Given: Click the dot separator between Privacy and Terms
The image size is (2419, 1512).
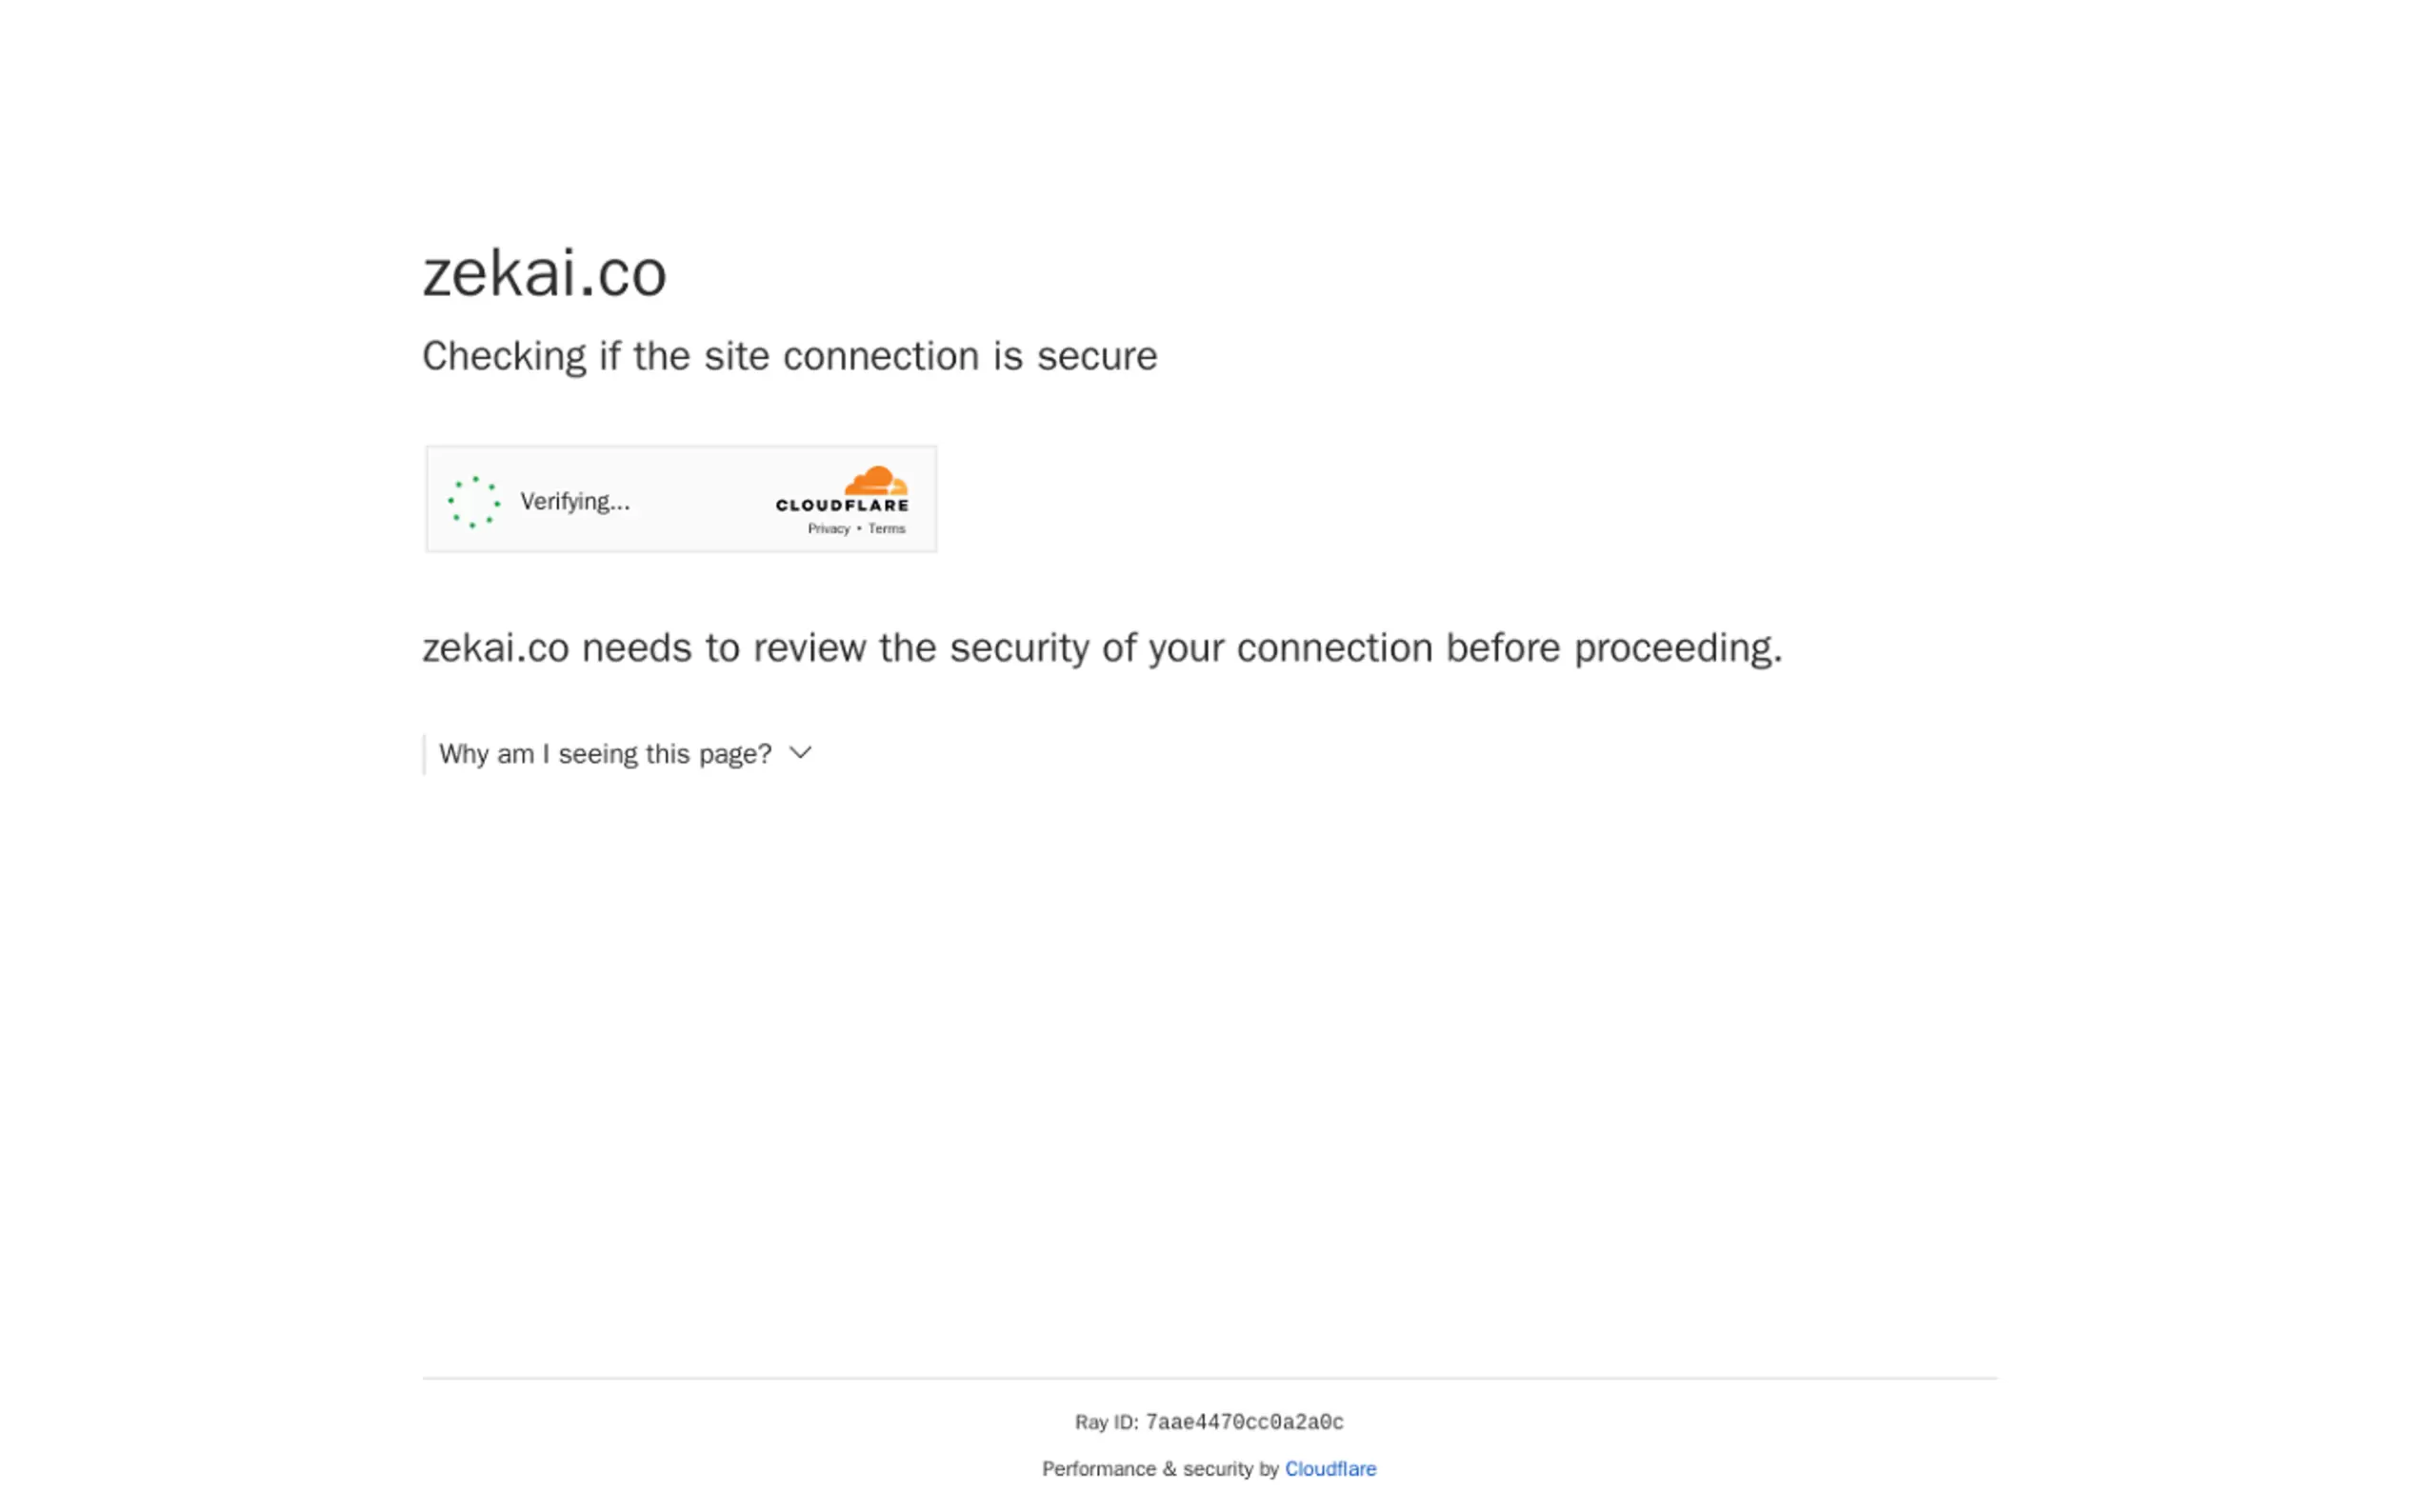Looking at the screenshot, I should coord(859,529).
